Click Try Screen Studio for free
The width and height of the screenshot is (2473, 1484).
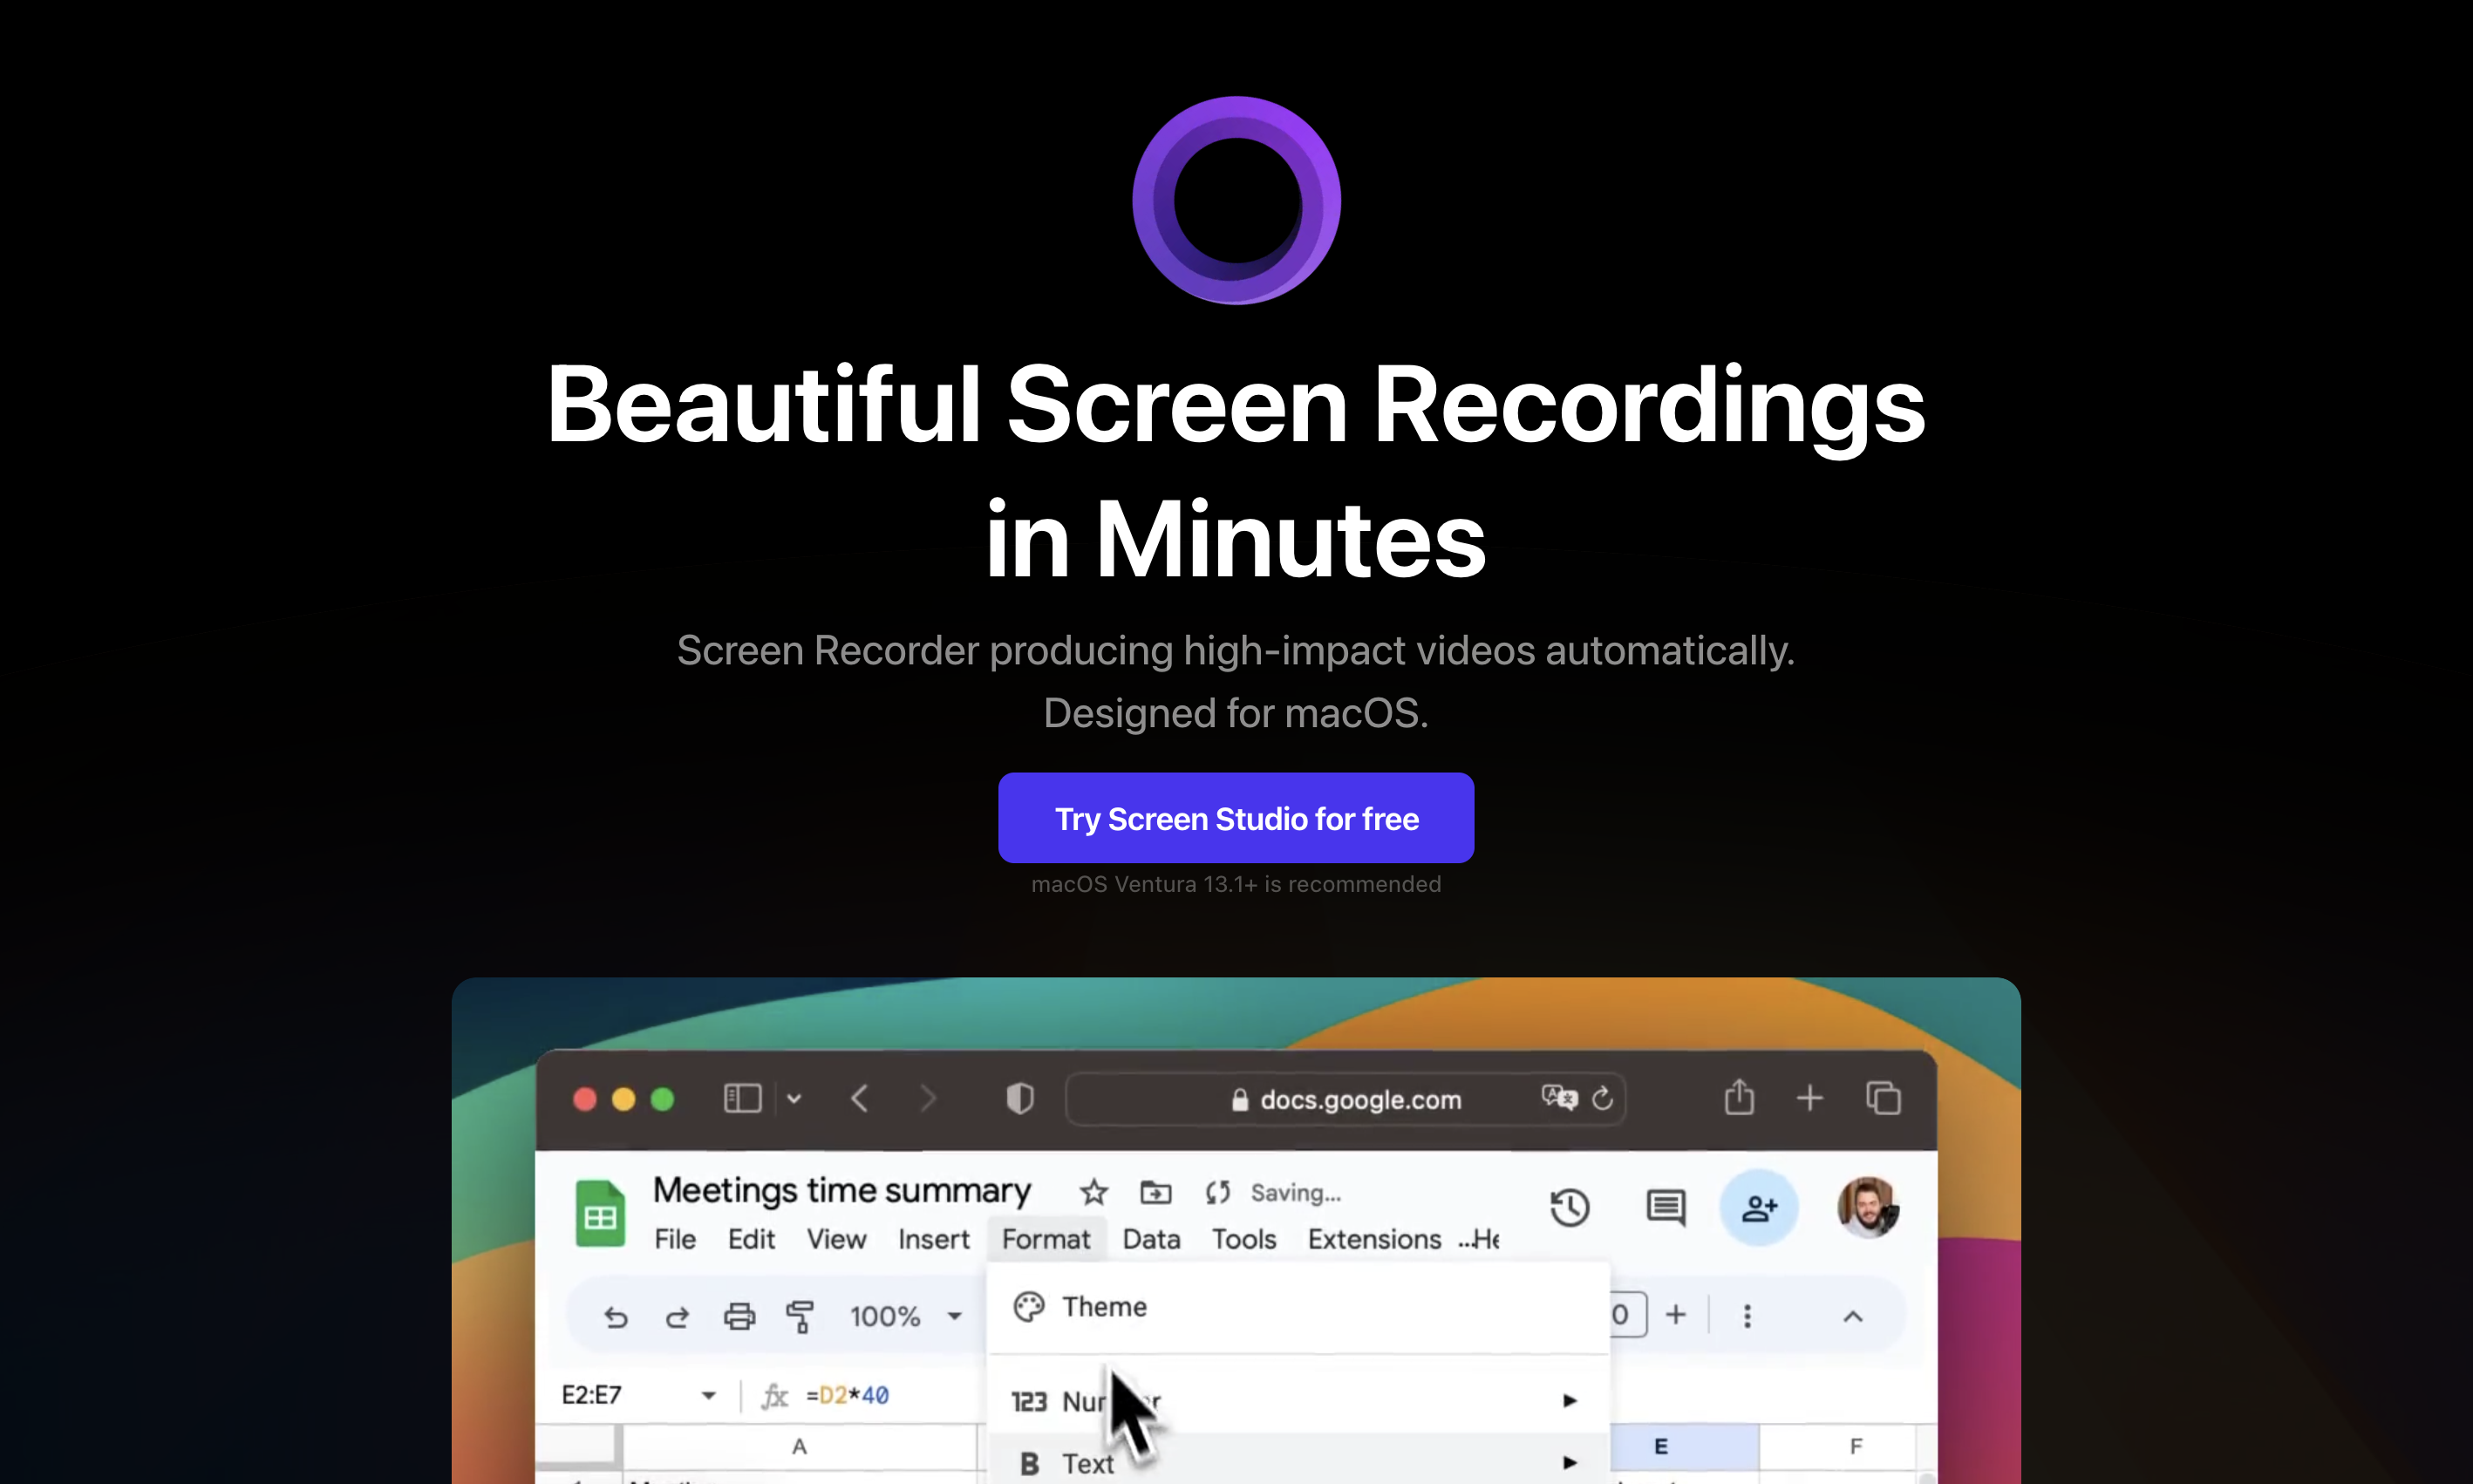tap(1236, 818)
